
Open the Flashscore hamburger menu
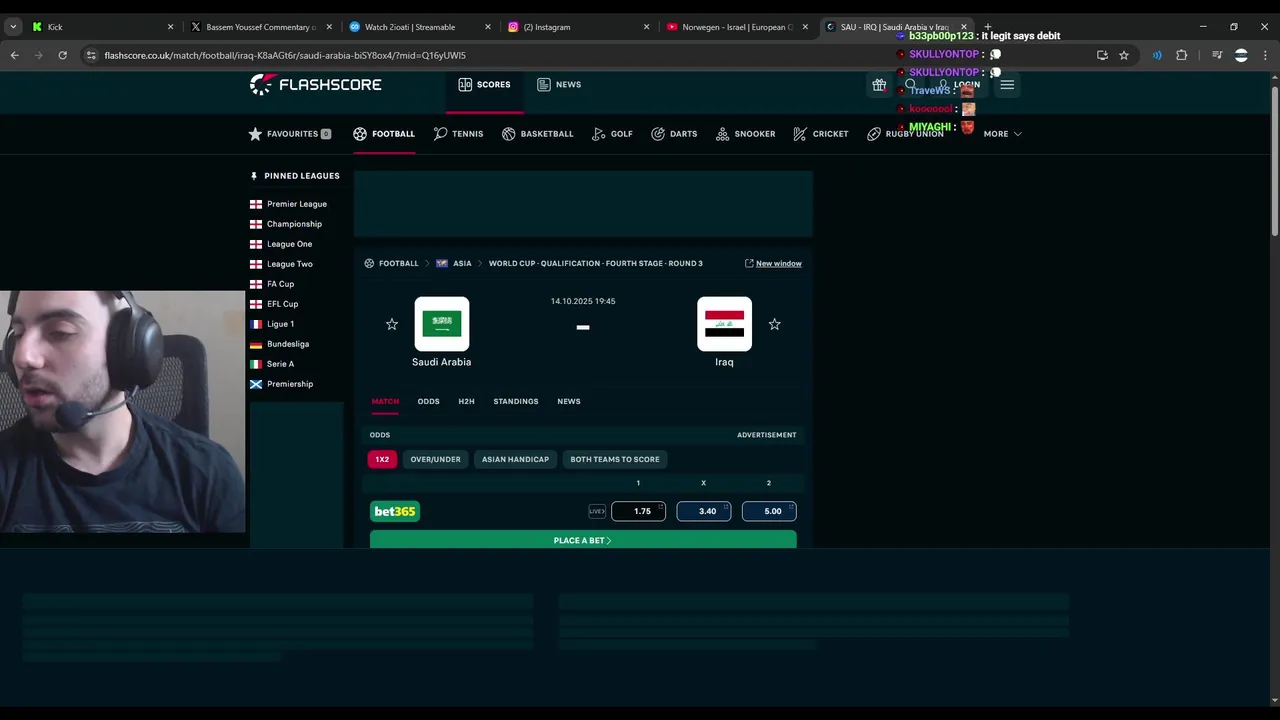pyautogui.click(x=1007, y=85)
